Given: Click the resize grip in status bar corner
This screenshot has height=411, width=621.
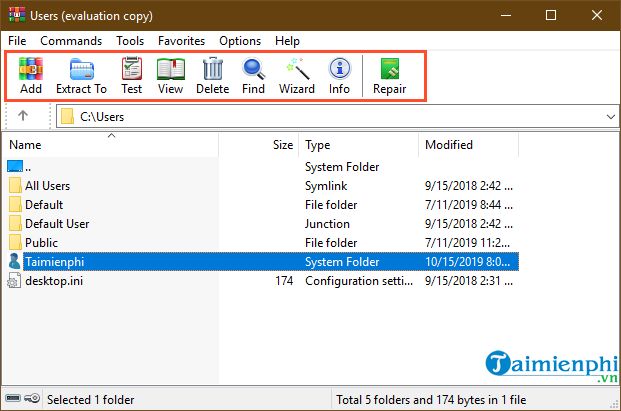Looking at the screenshot, I should click(614, 403).
